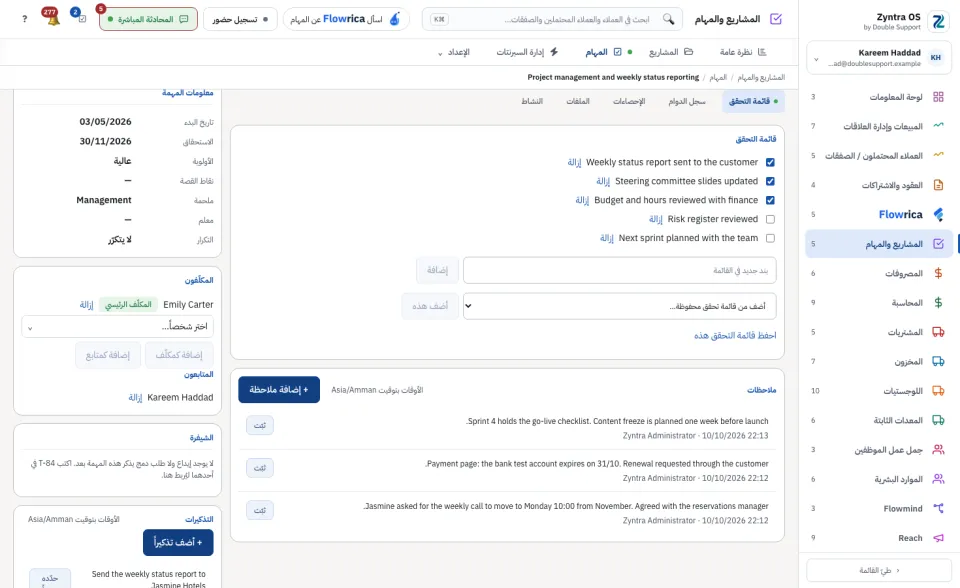The height and width of the screenshot is (588, 960).
Task: Click the new checklist item input field
Action: coord(620,270)
